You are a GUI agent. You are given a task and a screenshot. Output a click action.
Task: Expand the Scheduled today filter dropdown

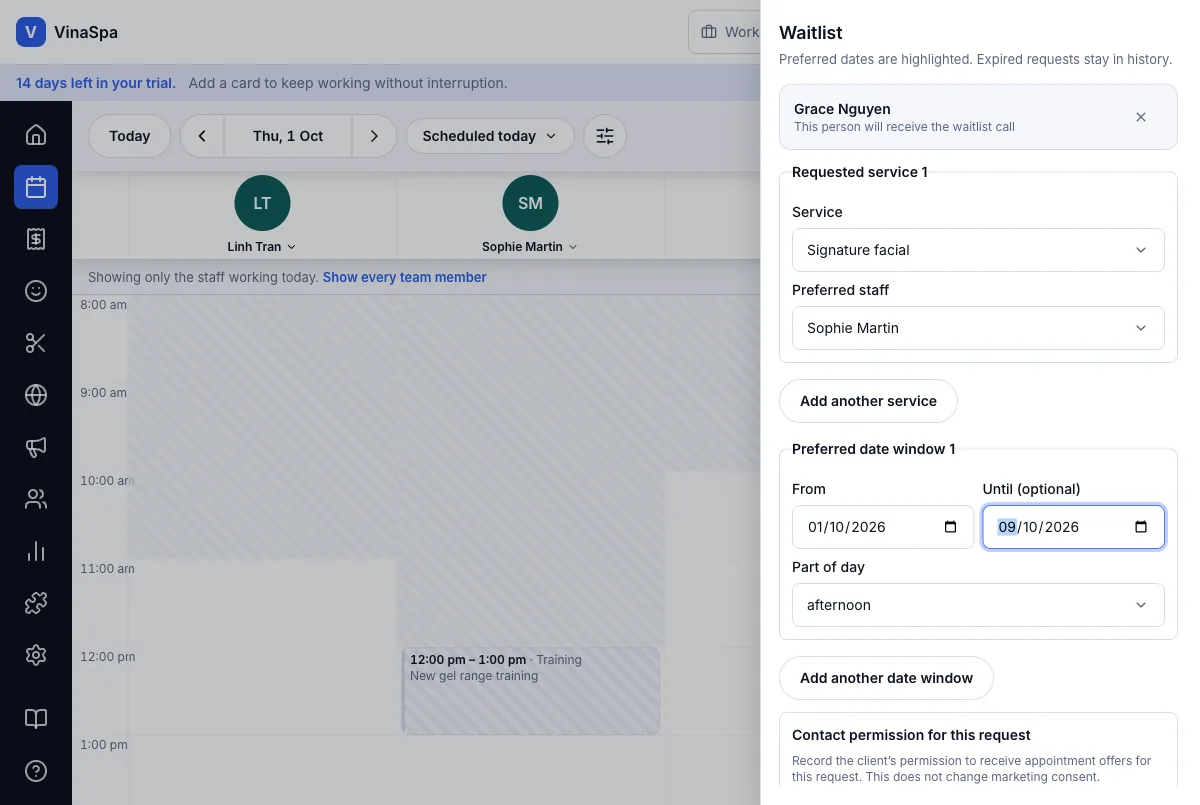click(490, 136)
